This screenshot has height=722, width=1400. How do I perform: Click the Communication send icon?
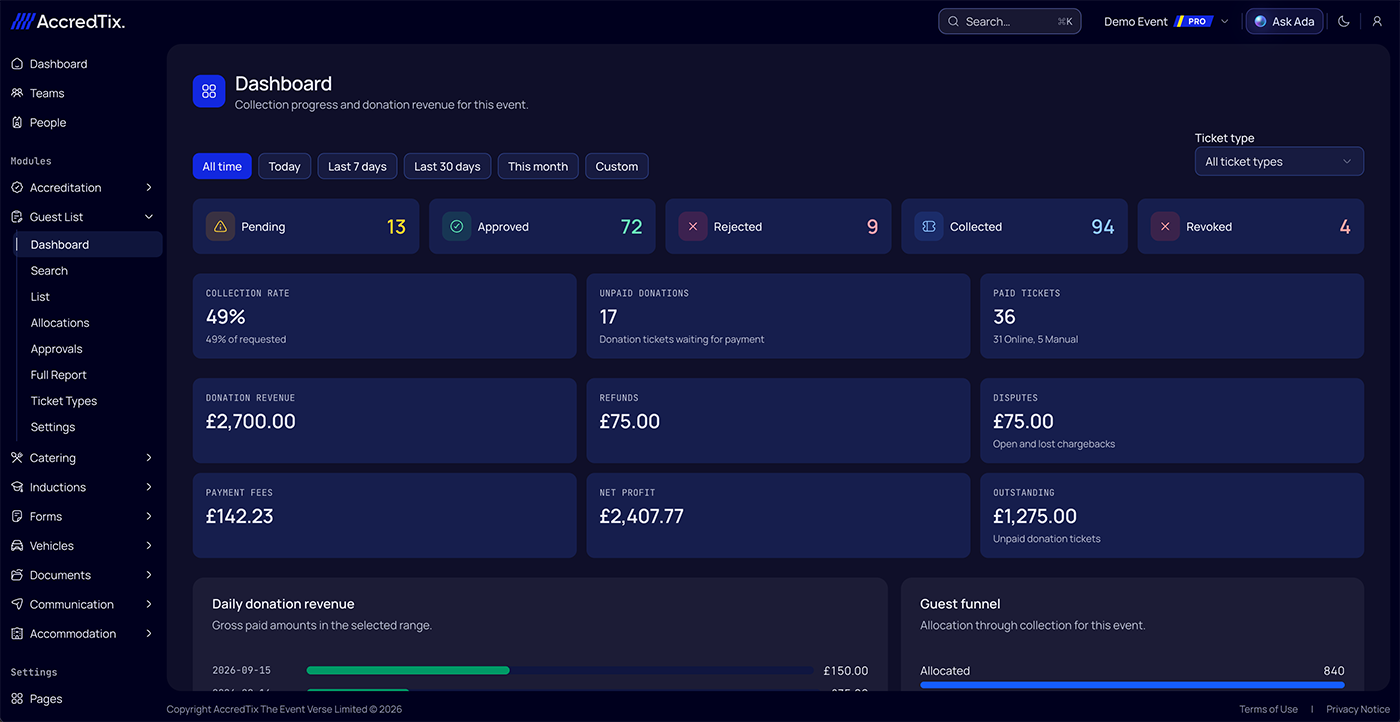tap(17, 604)
